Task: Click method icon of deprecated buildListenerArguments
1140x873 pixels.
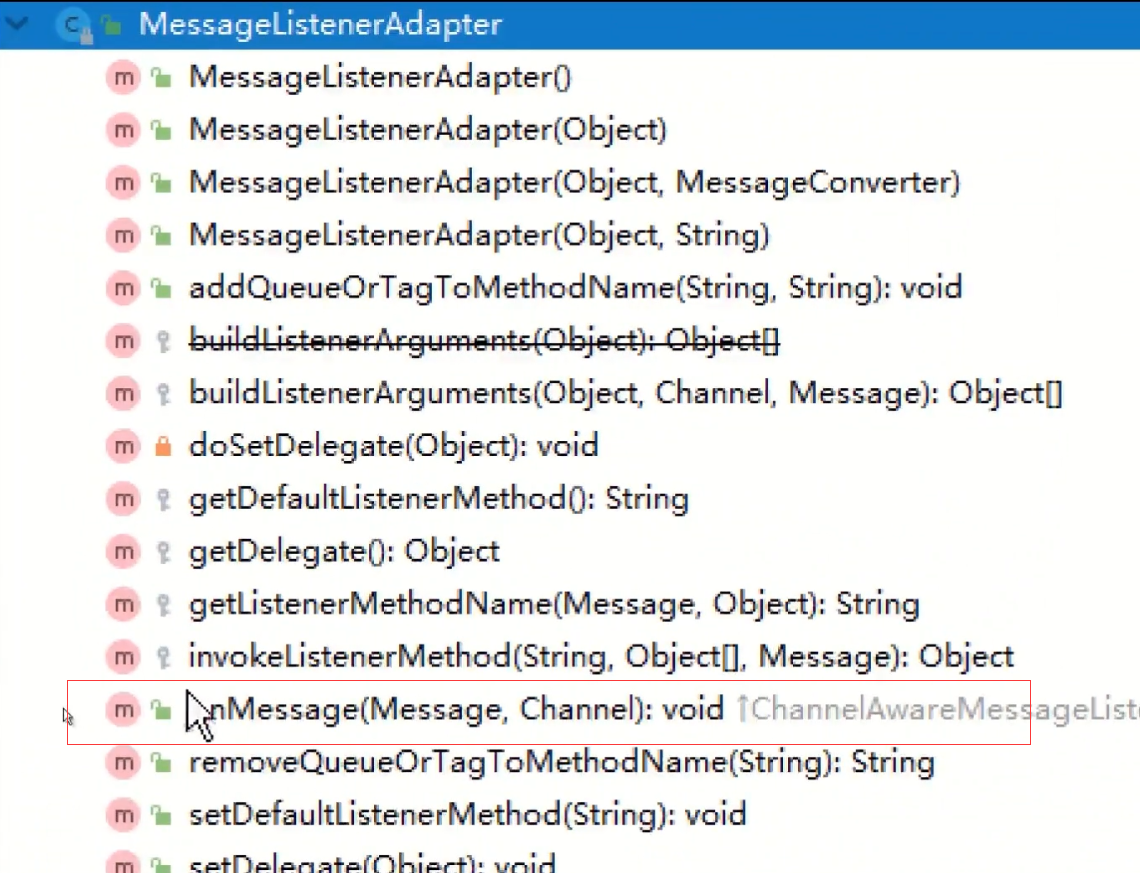Action: pyautogui.click(x=121, y=341)
